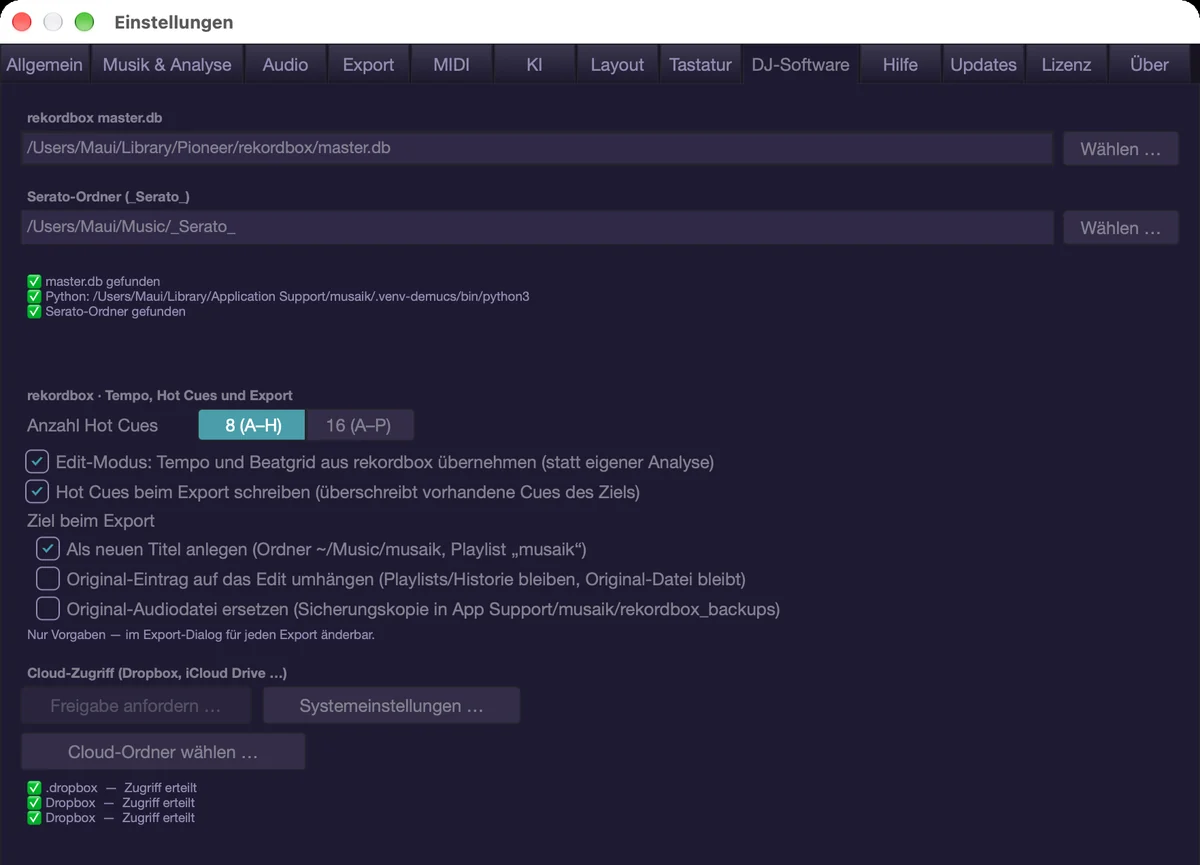Viewport: 1200px width, 865px height.
Task: Show the Über tab
Action: pyautogui.click(x=1149, y=64)
